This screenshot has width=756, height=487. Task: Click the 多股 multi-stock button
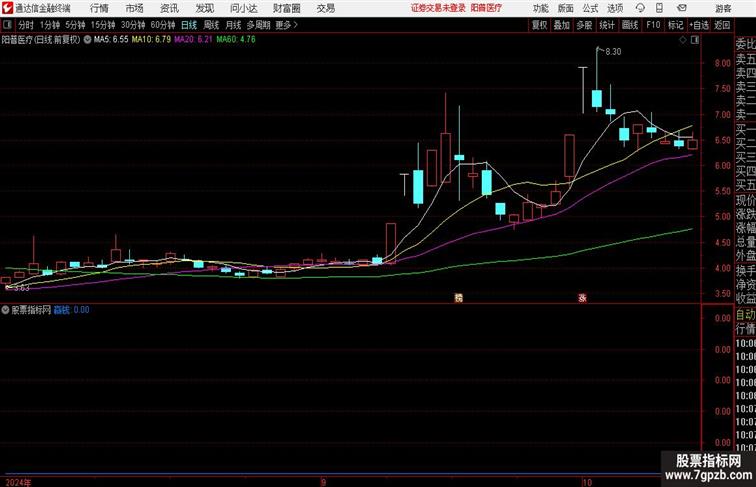pos(584,25)
